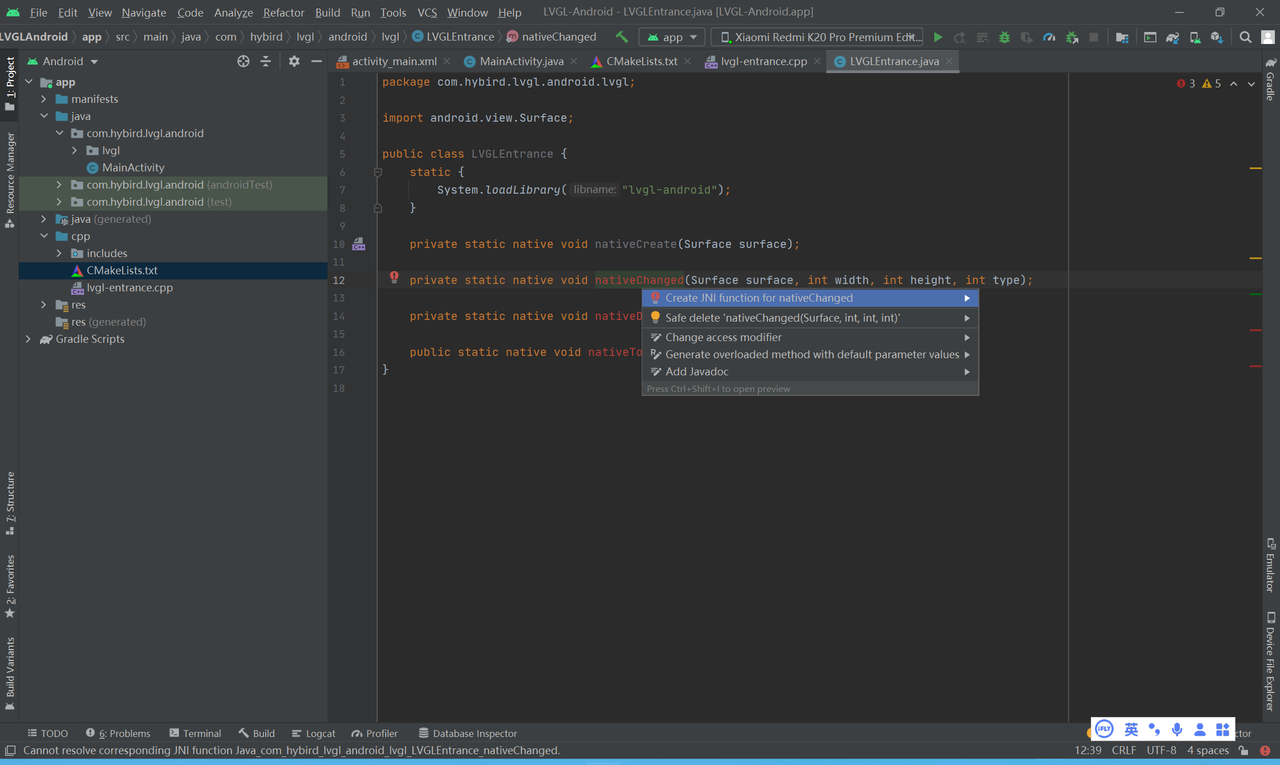Screen dimensions: 1280x765
Task: Click the JNI gutter icon on line 10
Action: tap(358, 244)
